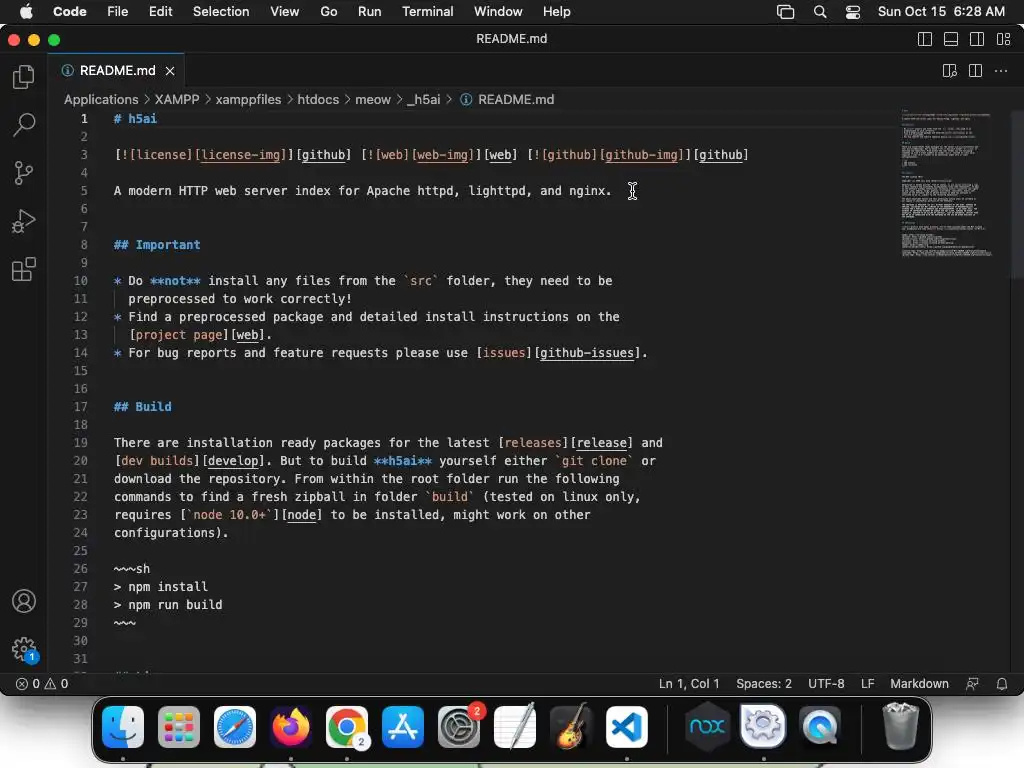Change encoding via UTF-8

pyautogui.click(x=826, y=684)
